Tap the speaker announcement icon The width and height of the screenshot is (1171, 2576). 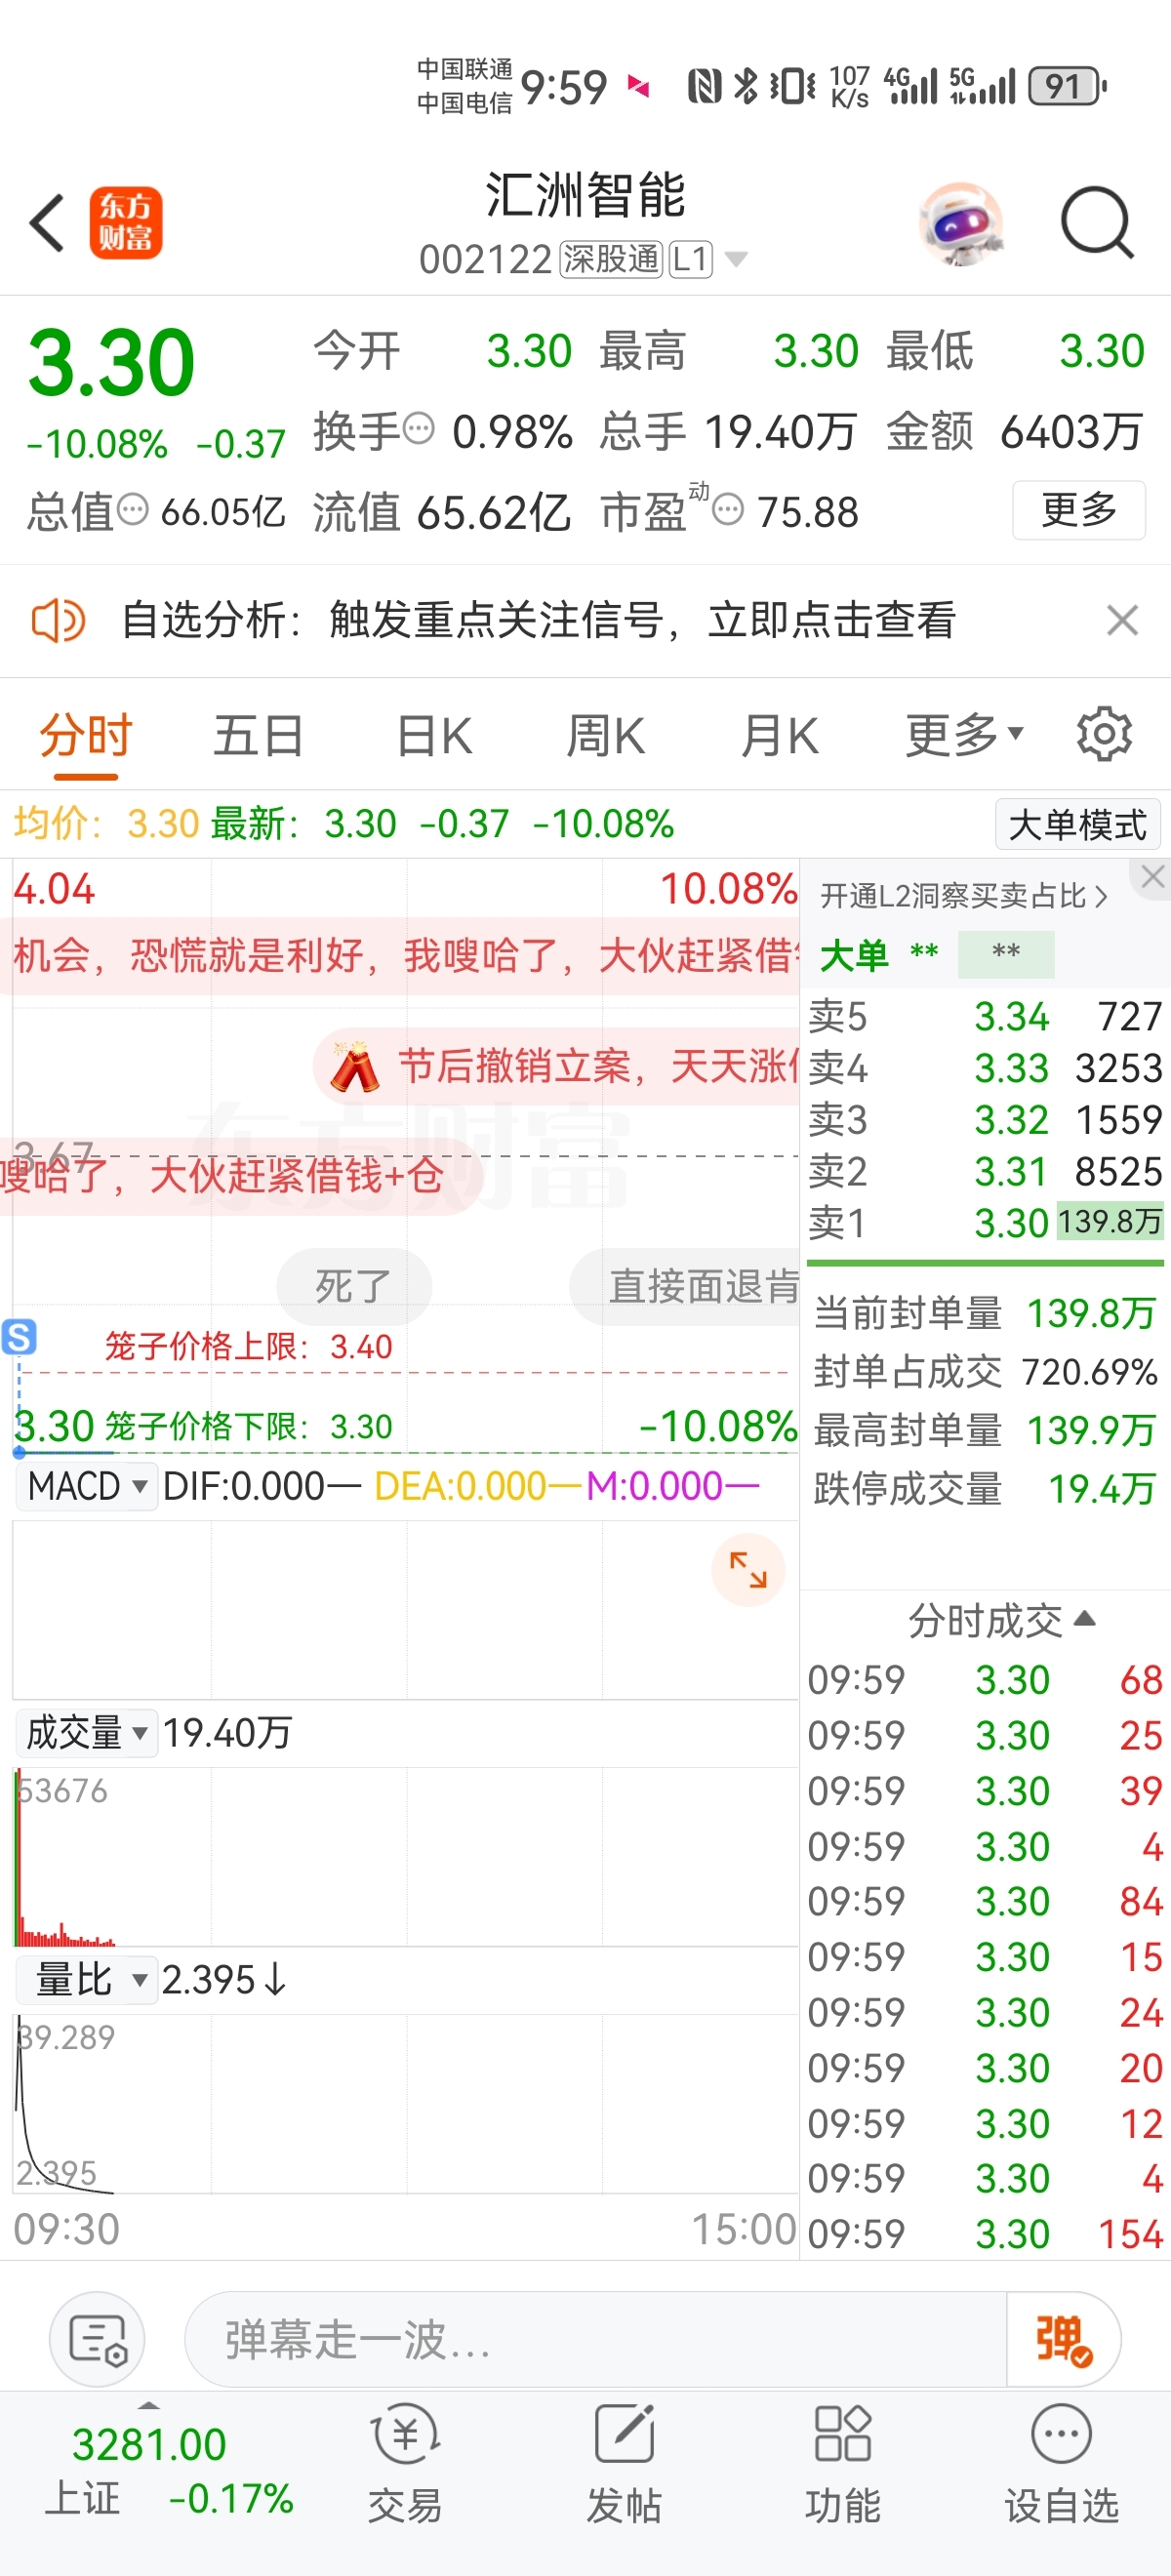coord(57,620)
